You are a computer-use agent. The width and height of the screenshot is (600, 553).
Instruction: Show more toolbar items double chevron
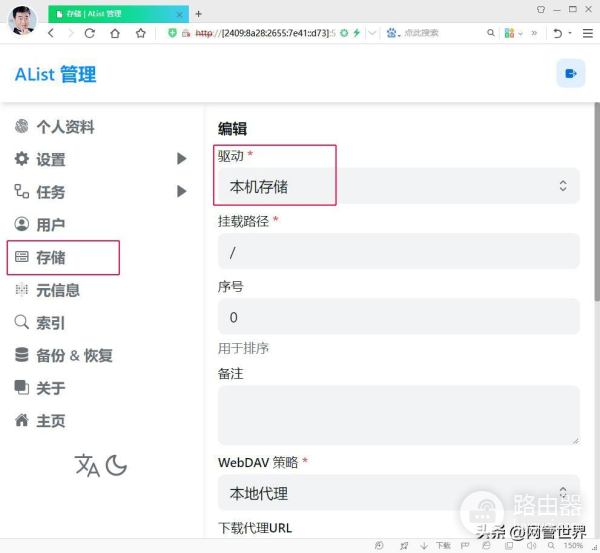534,33
